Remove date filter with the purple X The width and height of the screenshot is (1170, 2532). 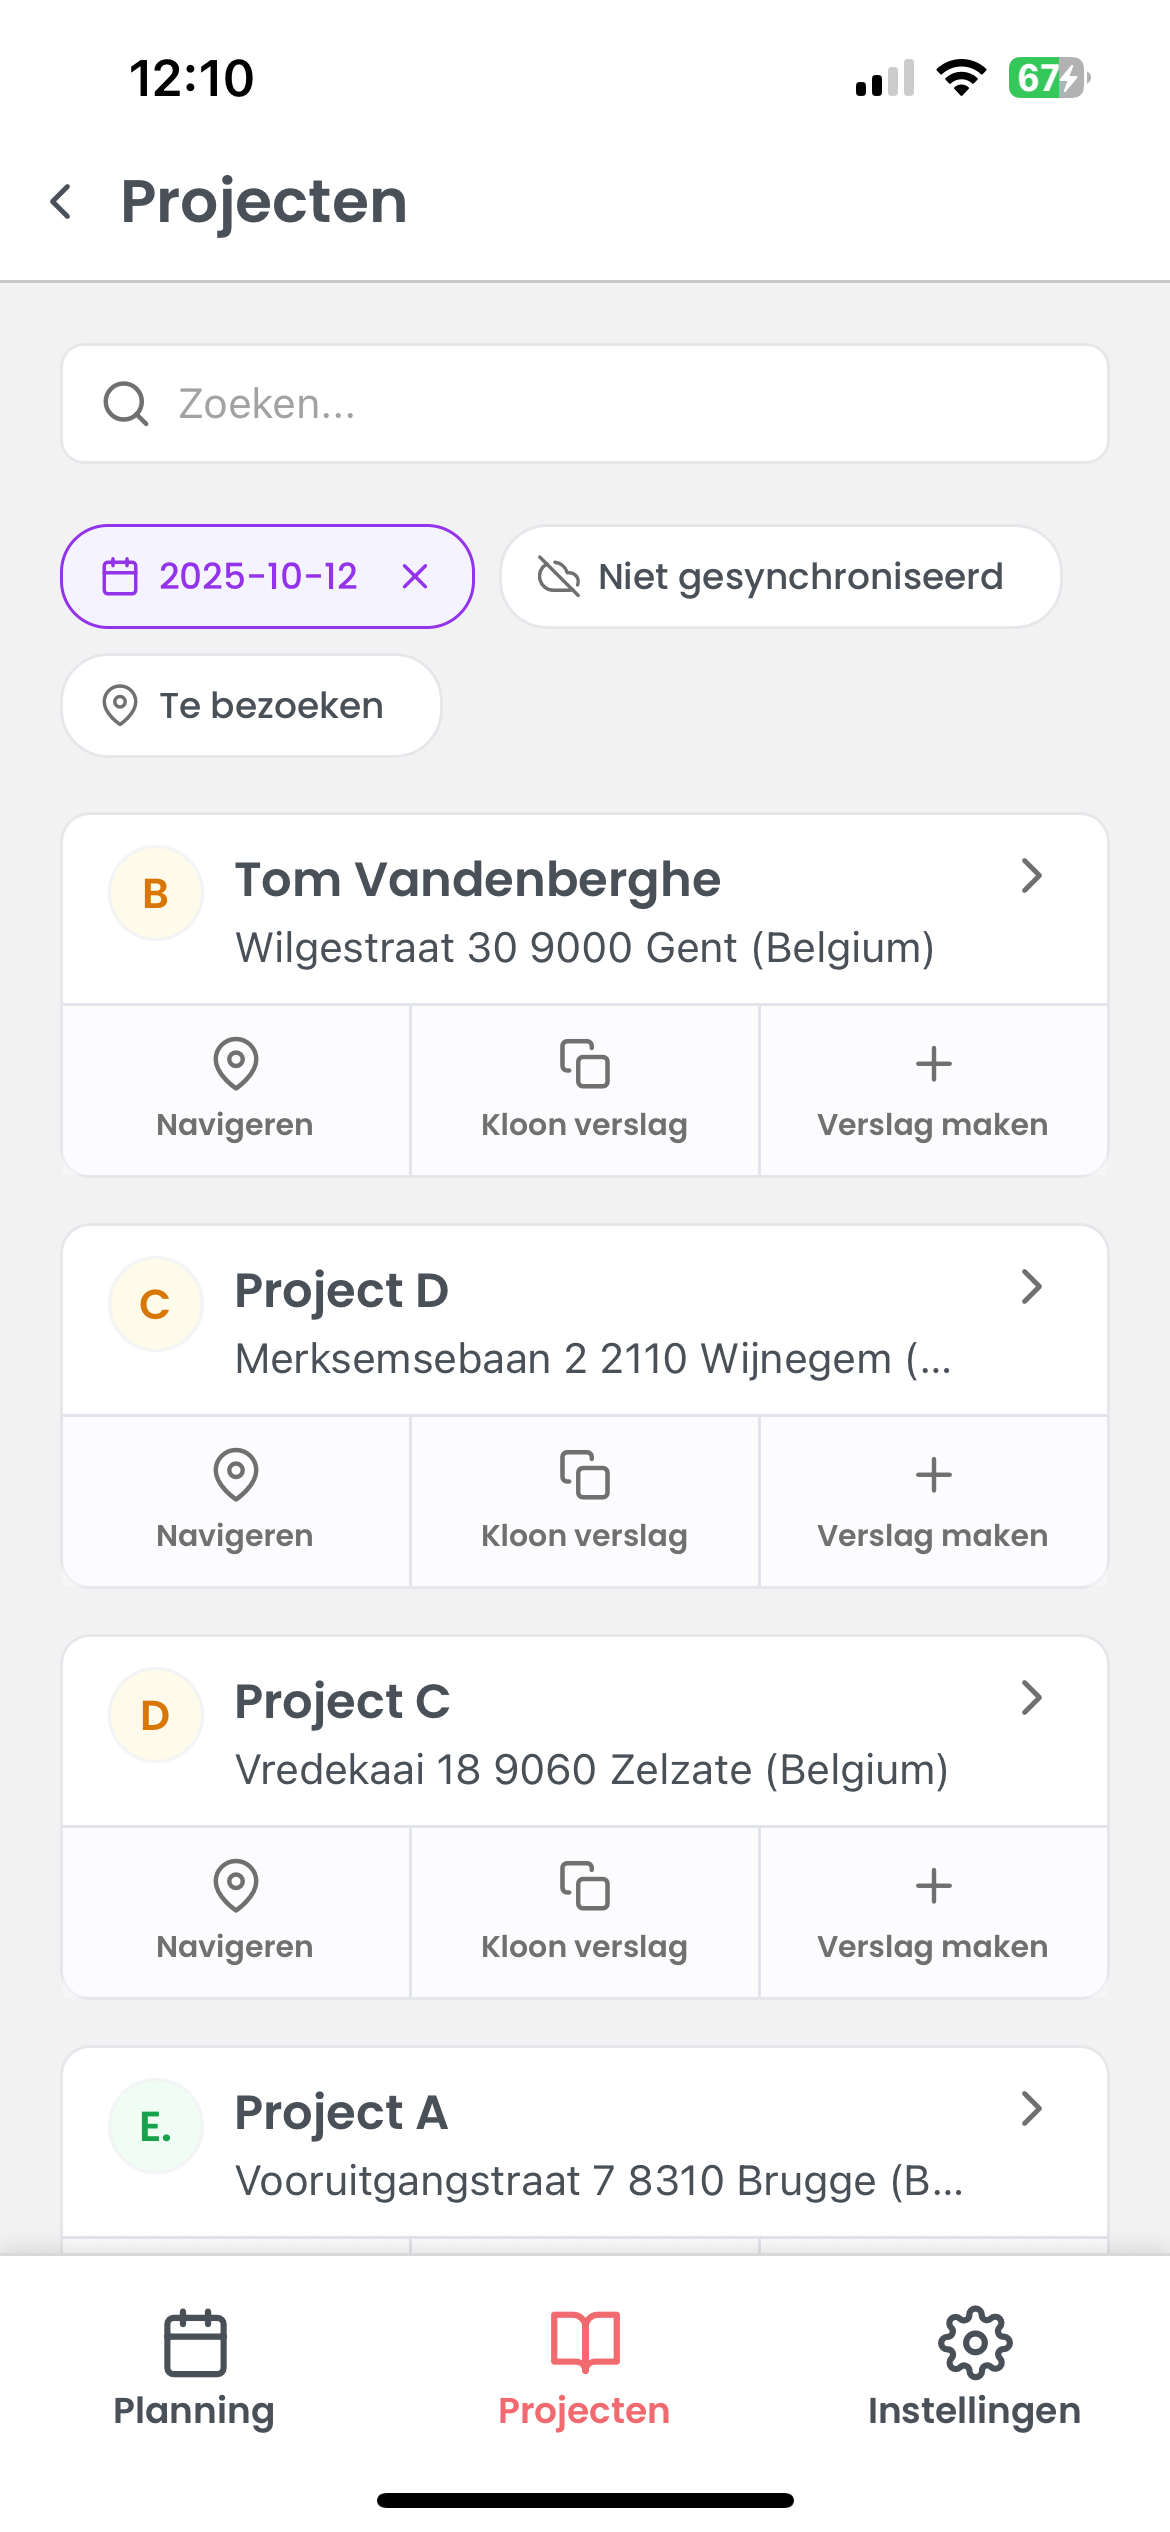click(415, 576)
